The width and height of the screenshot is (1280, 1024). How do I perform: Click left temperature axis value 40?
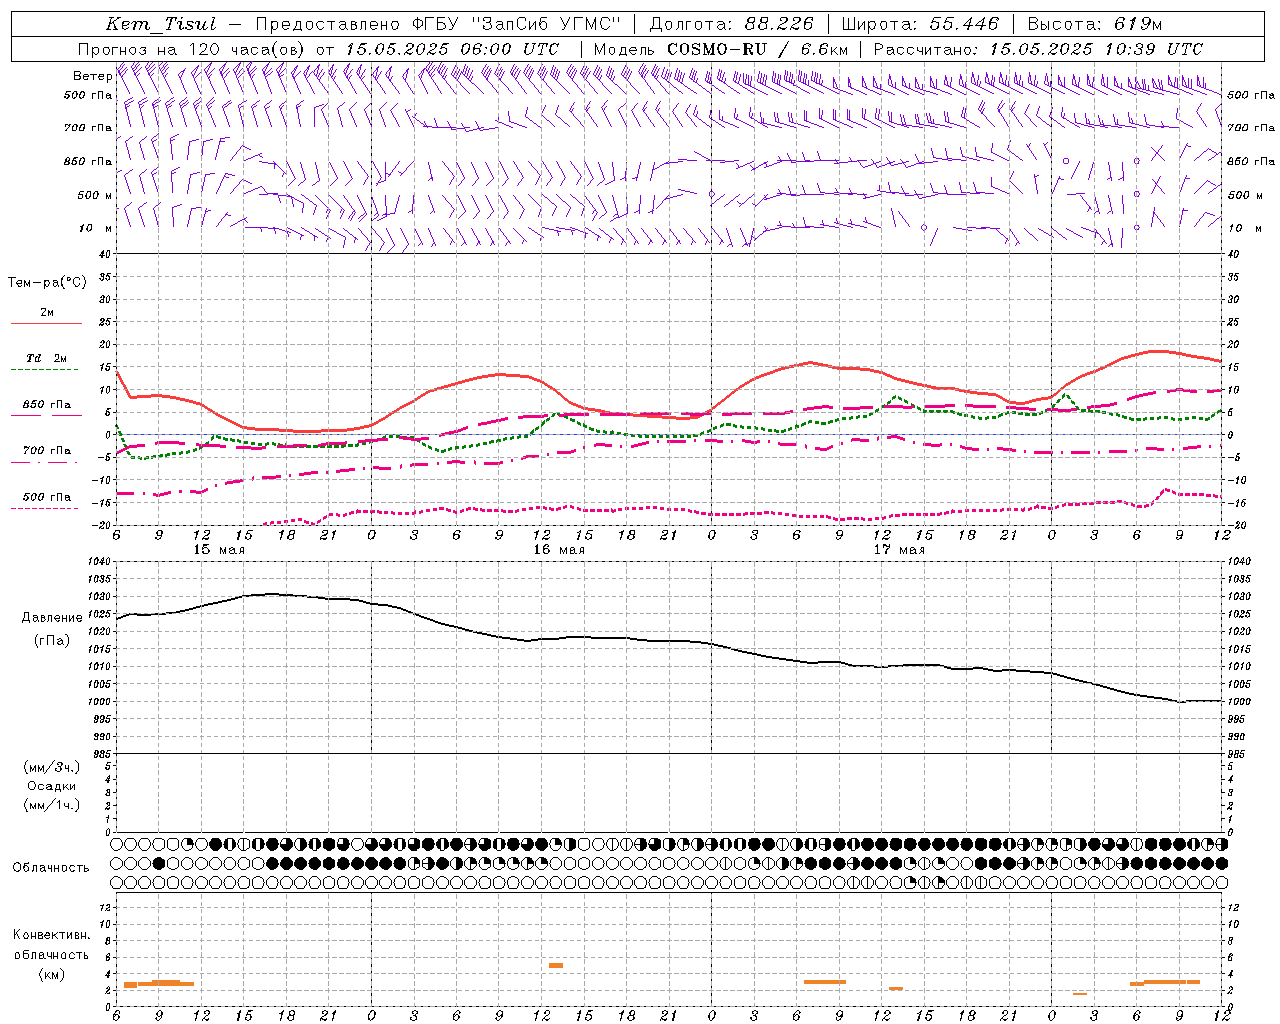tap(105, 254)
